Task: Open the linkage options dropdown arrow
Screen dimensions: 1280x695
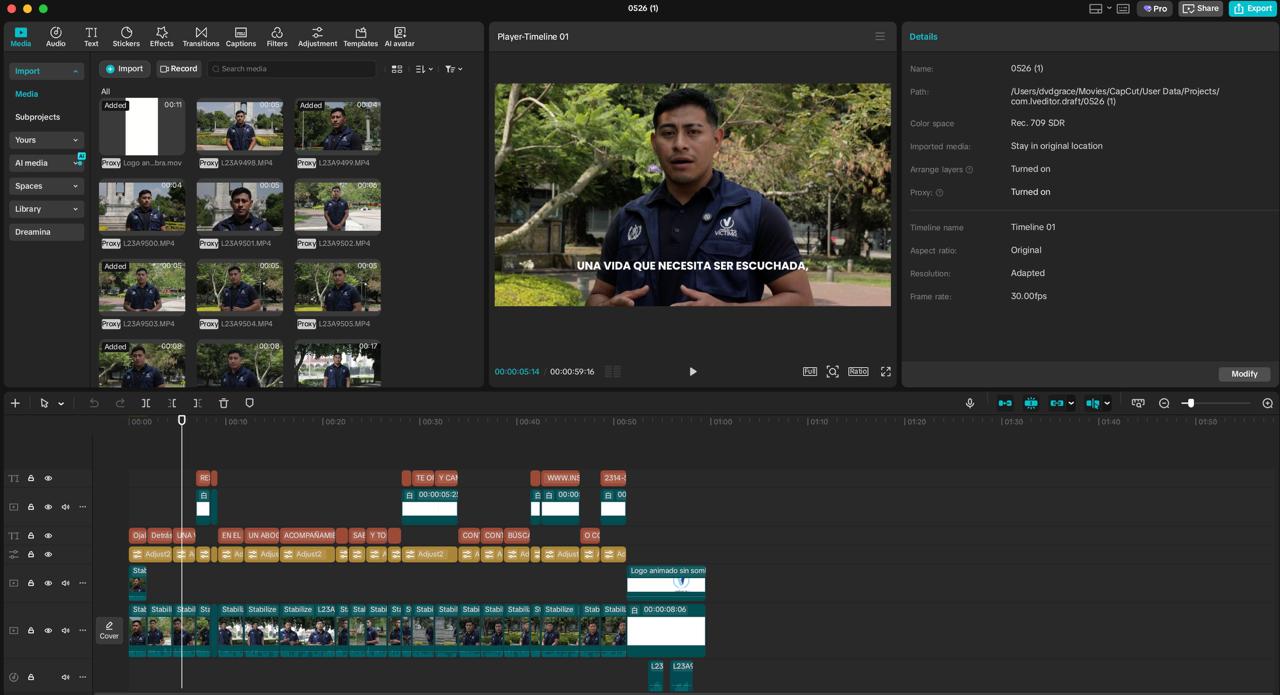Action: (x=1071, y=403)
